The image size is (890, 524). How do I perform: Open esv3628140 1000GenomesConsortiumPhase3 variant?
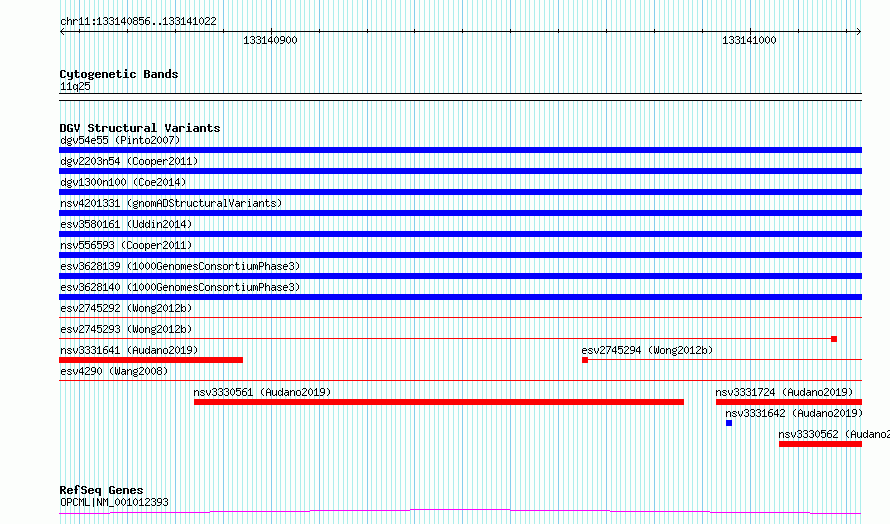(180, 287)
